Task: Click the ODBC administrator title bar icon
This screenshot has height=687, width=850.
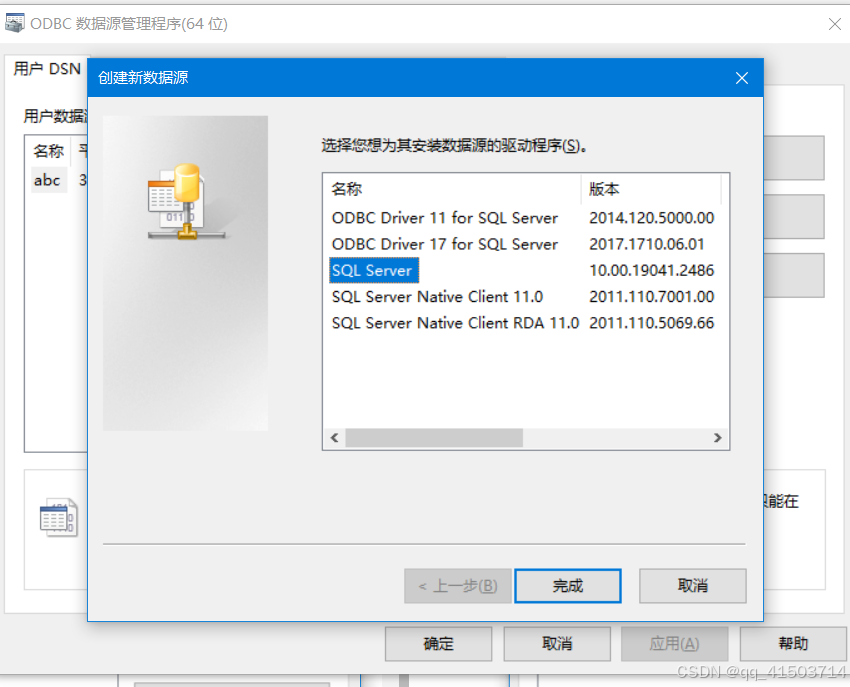Action: [15, 23]
